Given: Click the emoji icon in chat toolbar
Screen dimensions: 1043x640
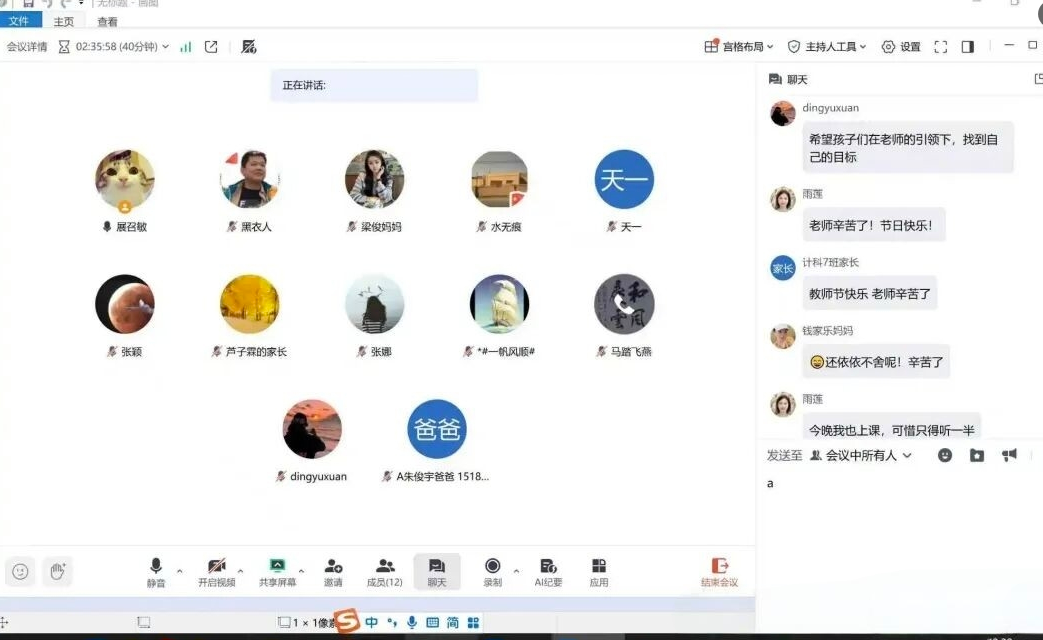Looking at the screenshot, I should click(945, 455).
